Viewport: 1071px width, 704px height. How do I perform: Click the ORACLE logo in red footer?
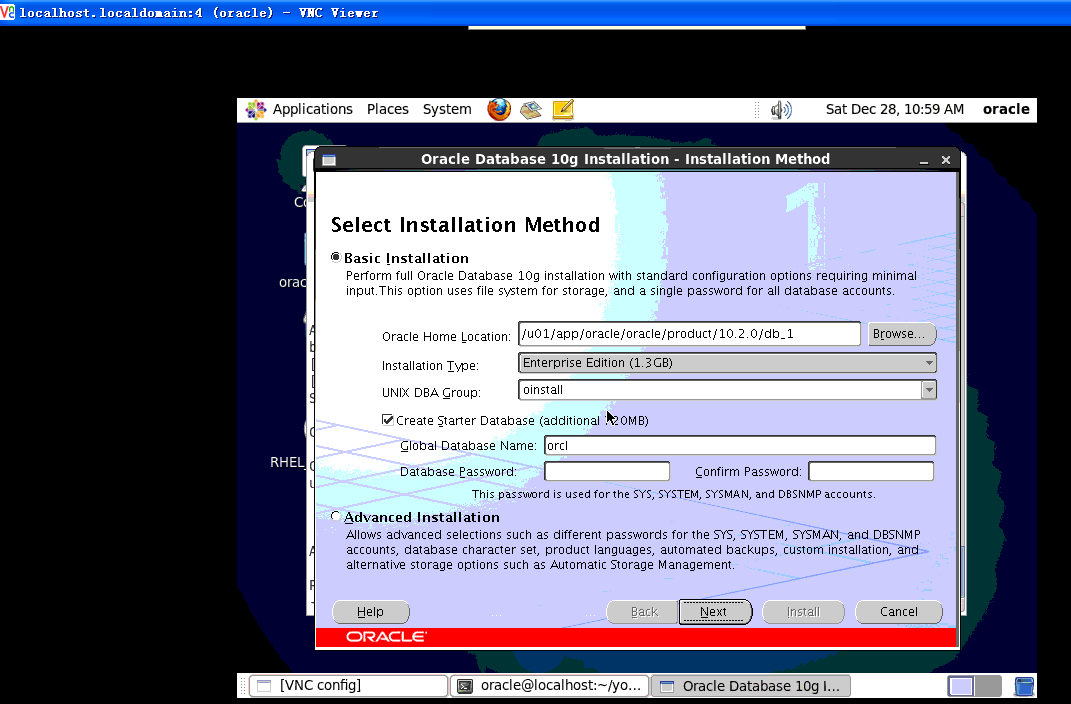pyautogui.click(x=386, y=636)
